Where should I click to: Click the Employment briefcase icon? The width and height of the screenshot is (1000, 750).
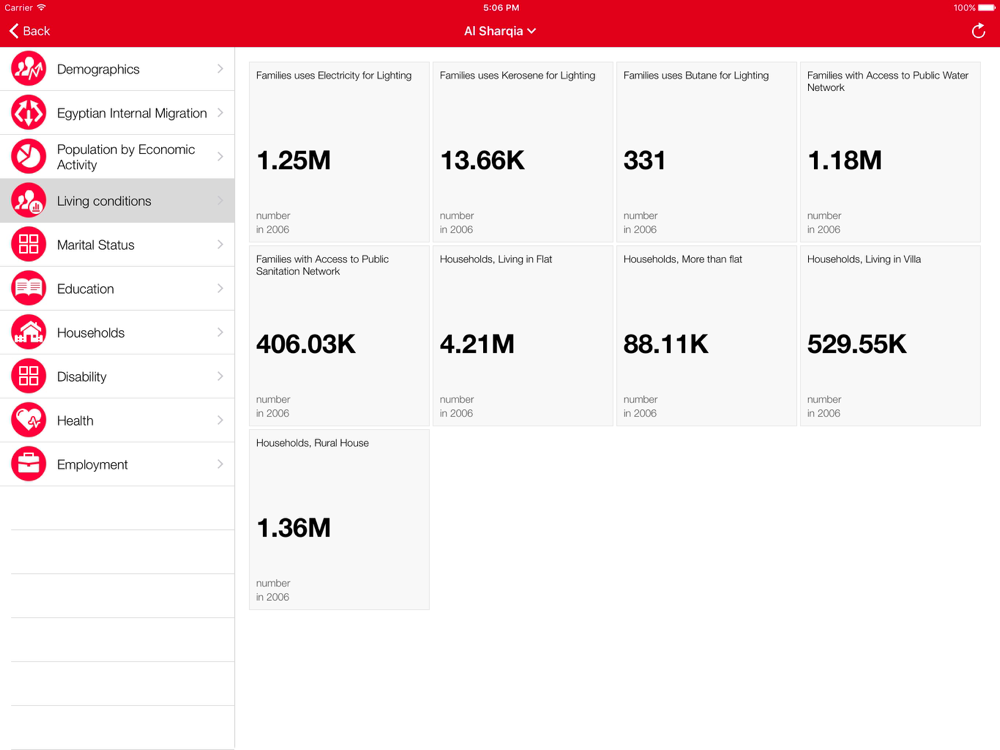pyautogui.click(x=28, y=465)
